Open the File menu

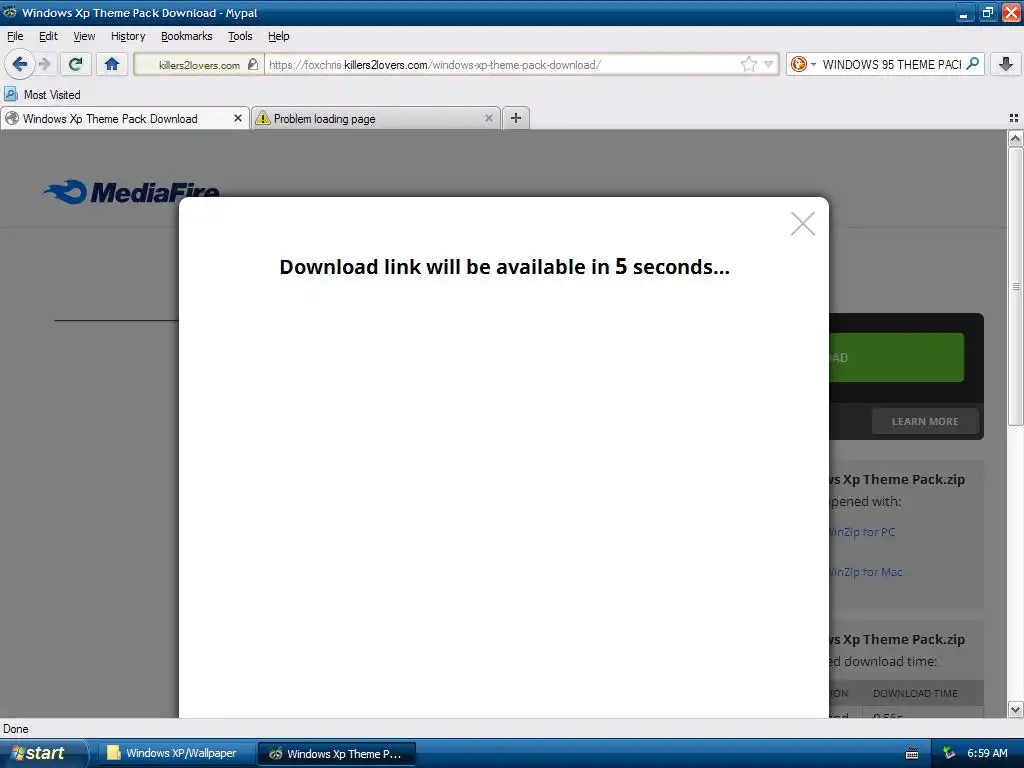(15, 36)
